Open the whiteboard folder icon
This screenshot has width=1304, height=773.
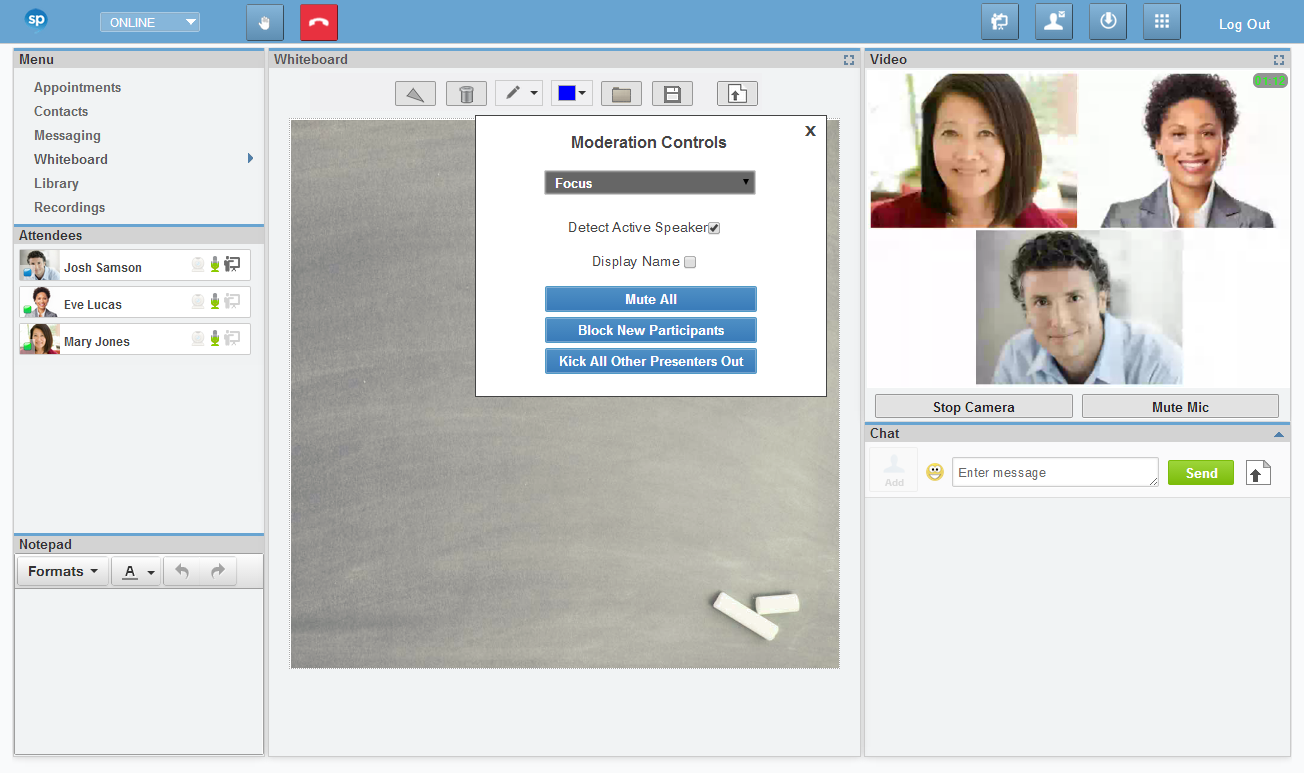(621, 94)
